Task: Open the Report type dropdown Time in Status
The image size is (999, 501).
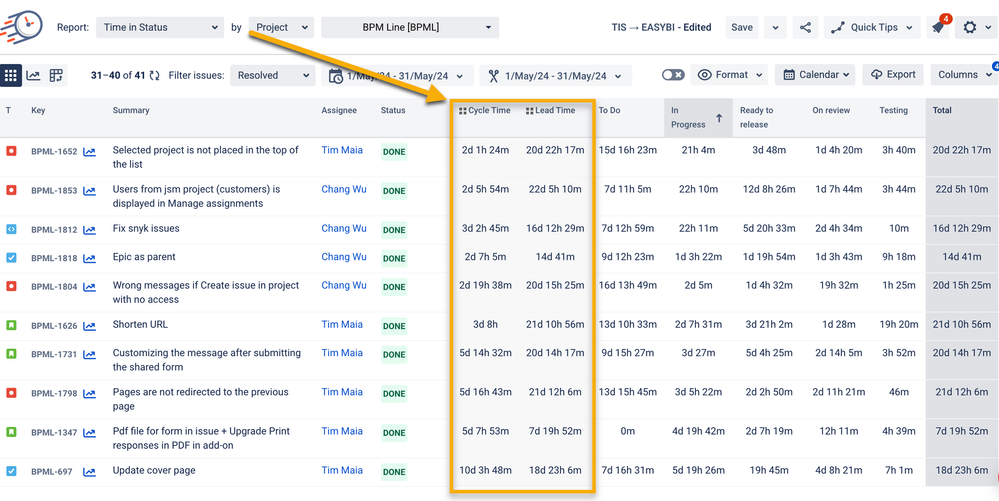Action: pos(159,27)
